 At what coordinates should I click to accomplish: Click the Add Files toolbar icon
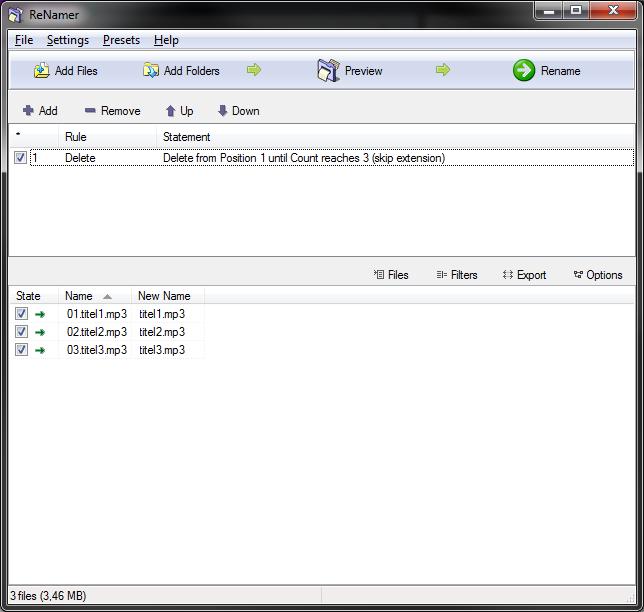pyautogui.click(x=41, y=71)
